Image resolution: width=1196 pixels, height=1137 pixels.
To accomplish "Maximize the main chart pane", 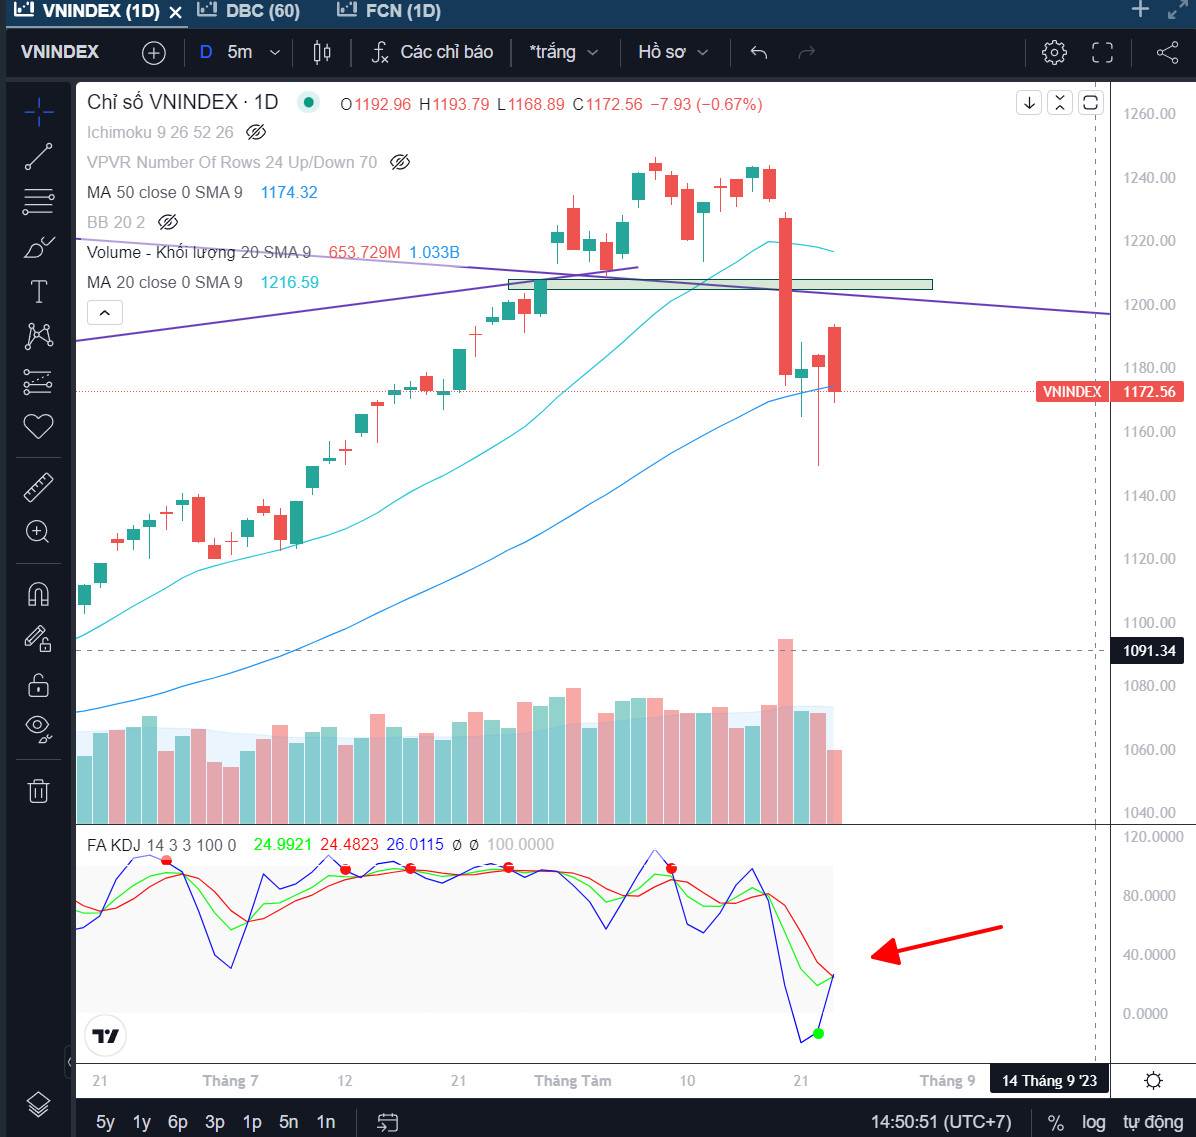I will (x=1090, y=103).
